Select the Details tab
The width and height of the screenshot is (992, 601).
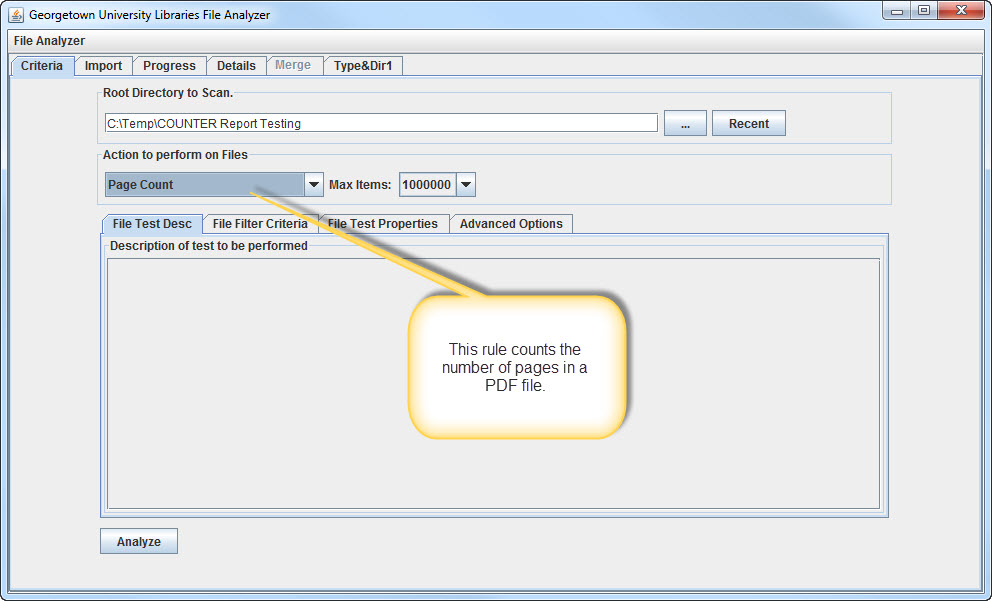(x=236, y=66)
